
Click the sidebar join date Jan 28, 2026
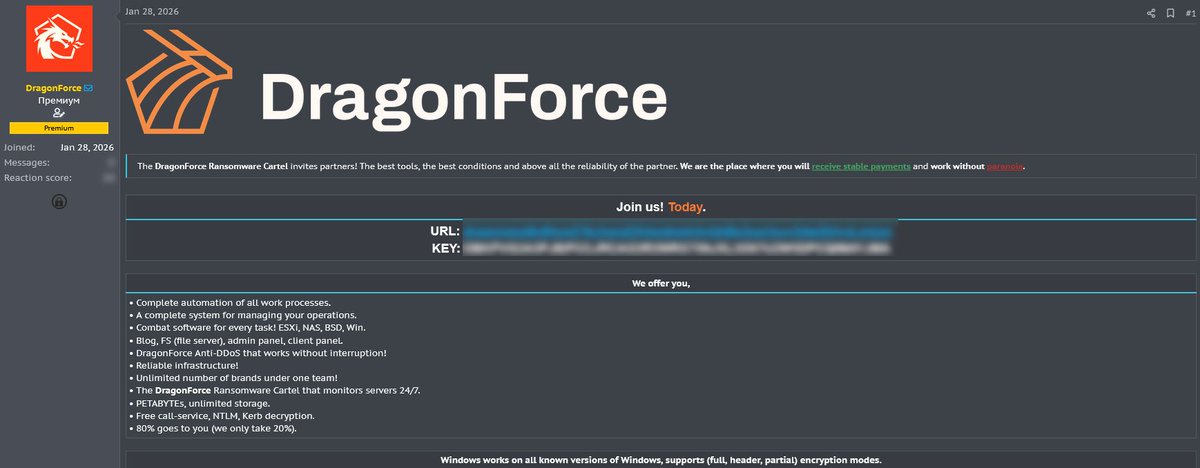point(87,147)
